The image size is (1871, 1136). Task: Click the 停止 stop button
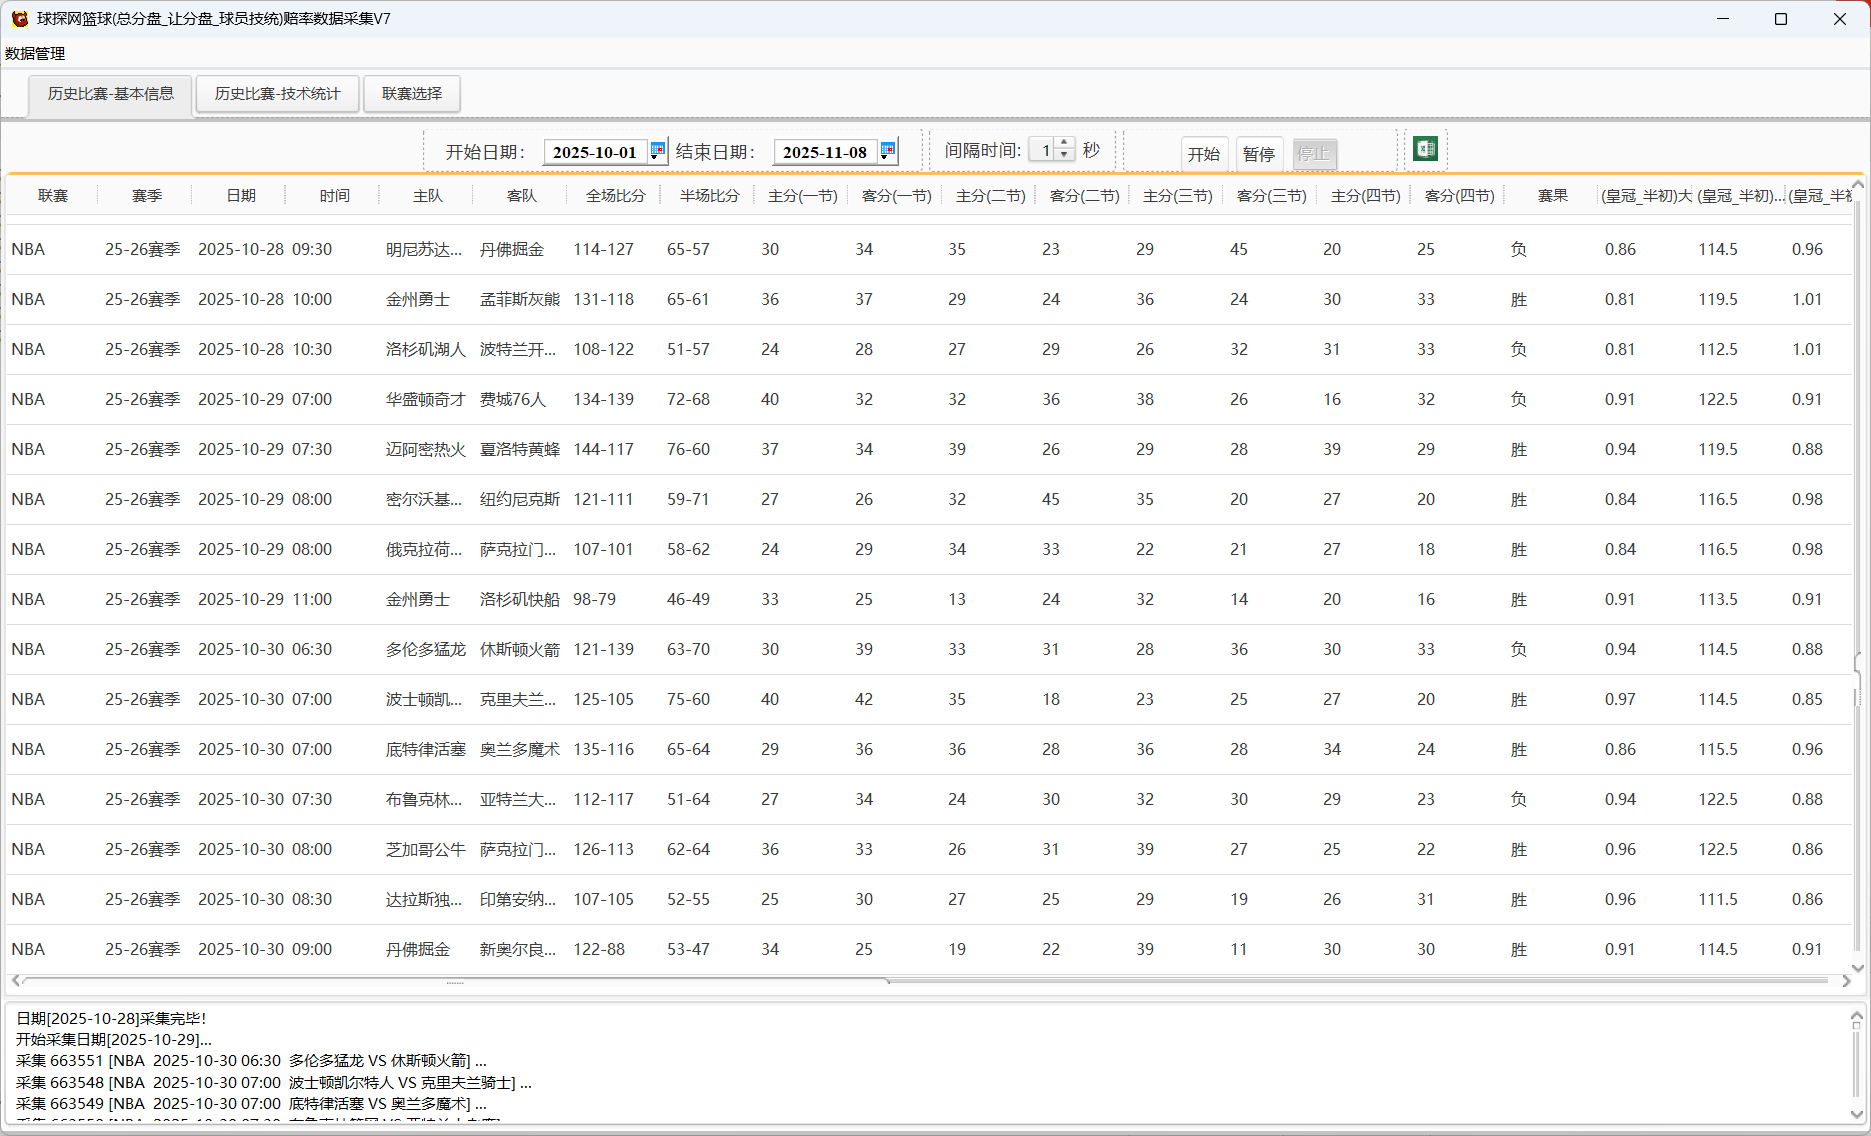(x=1314, y=154)
